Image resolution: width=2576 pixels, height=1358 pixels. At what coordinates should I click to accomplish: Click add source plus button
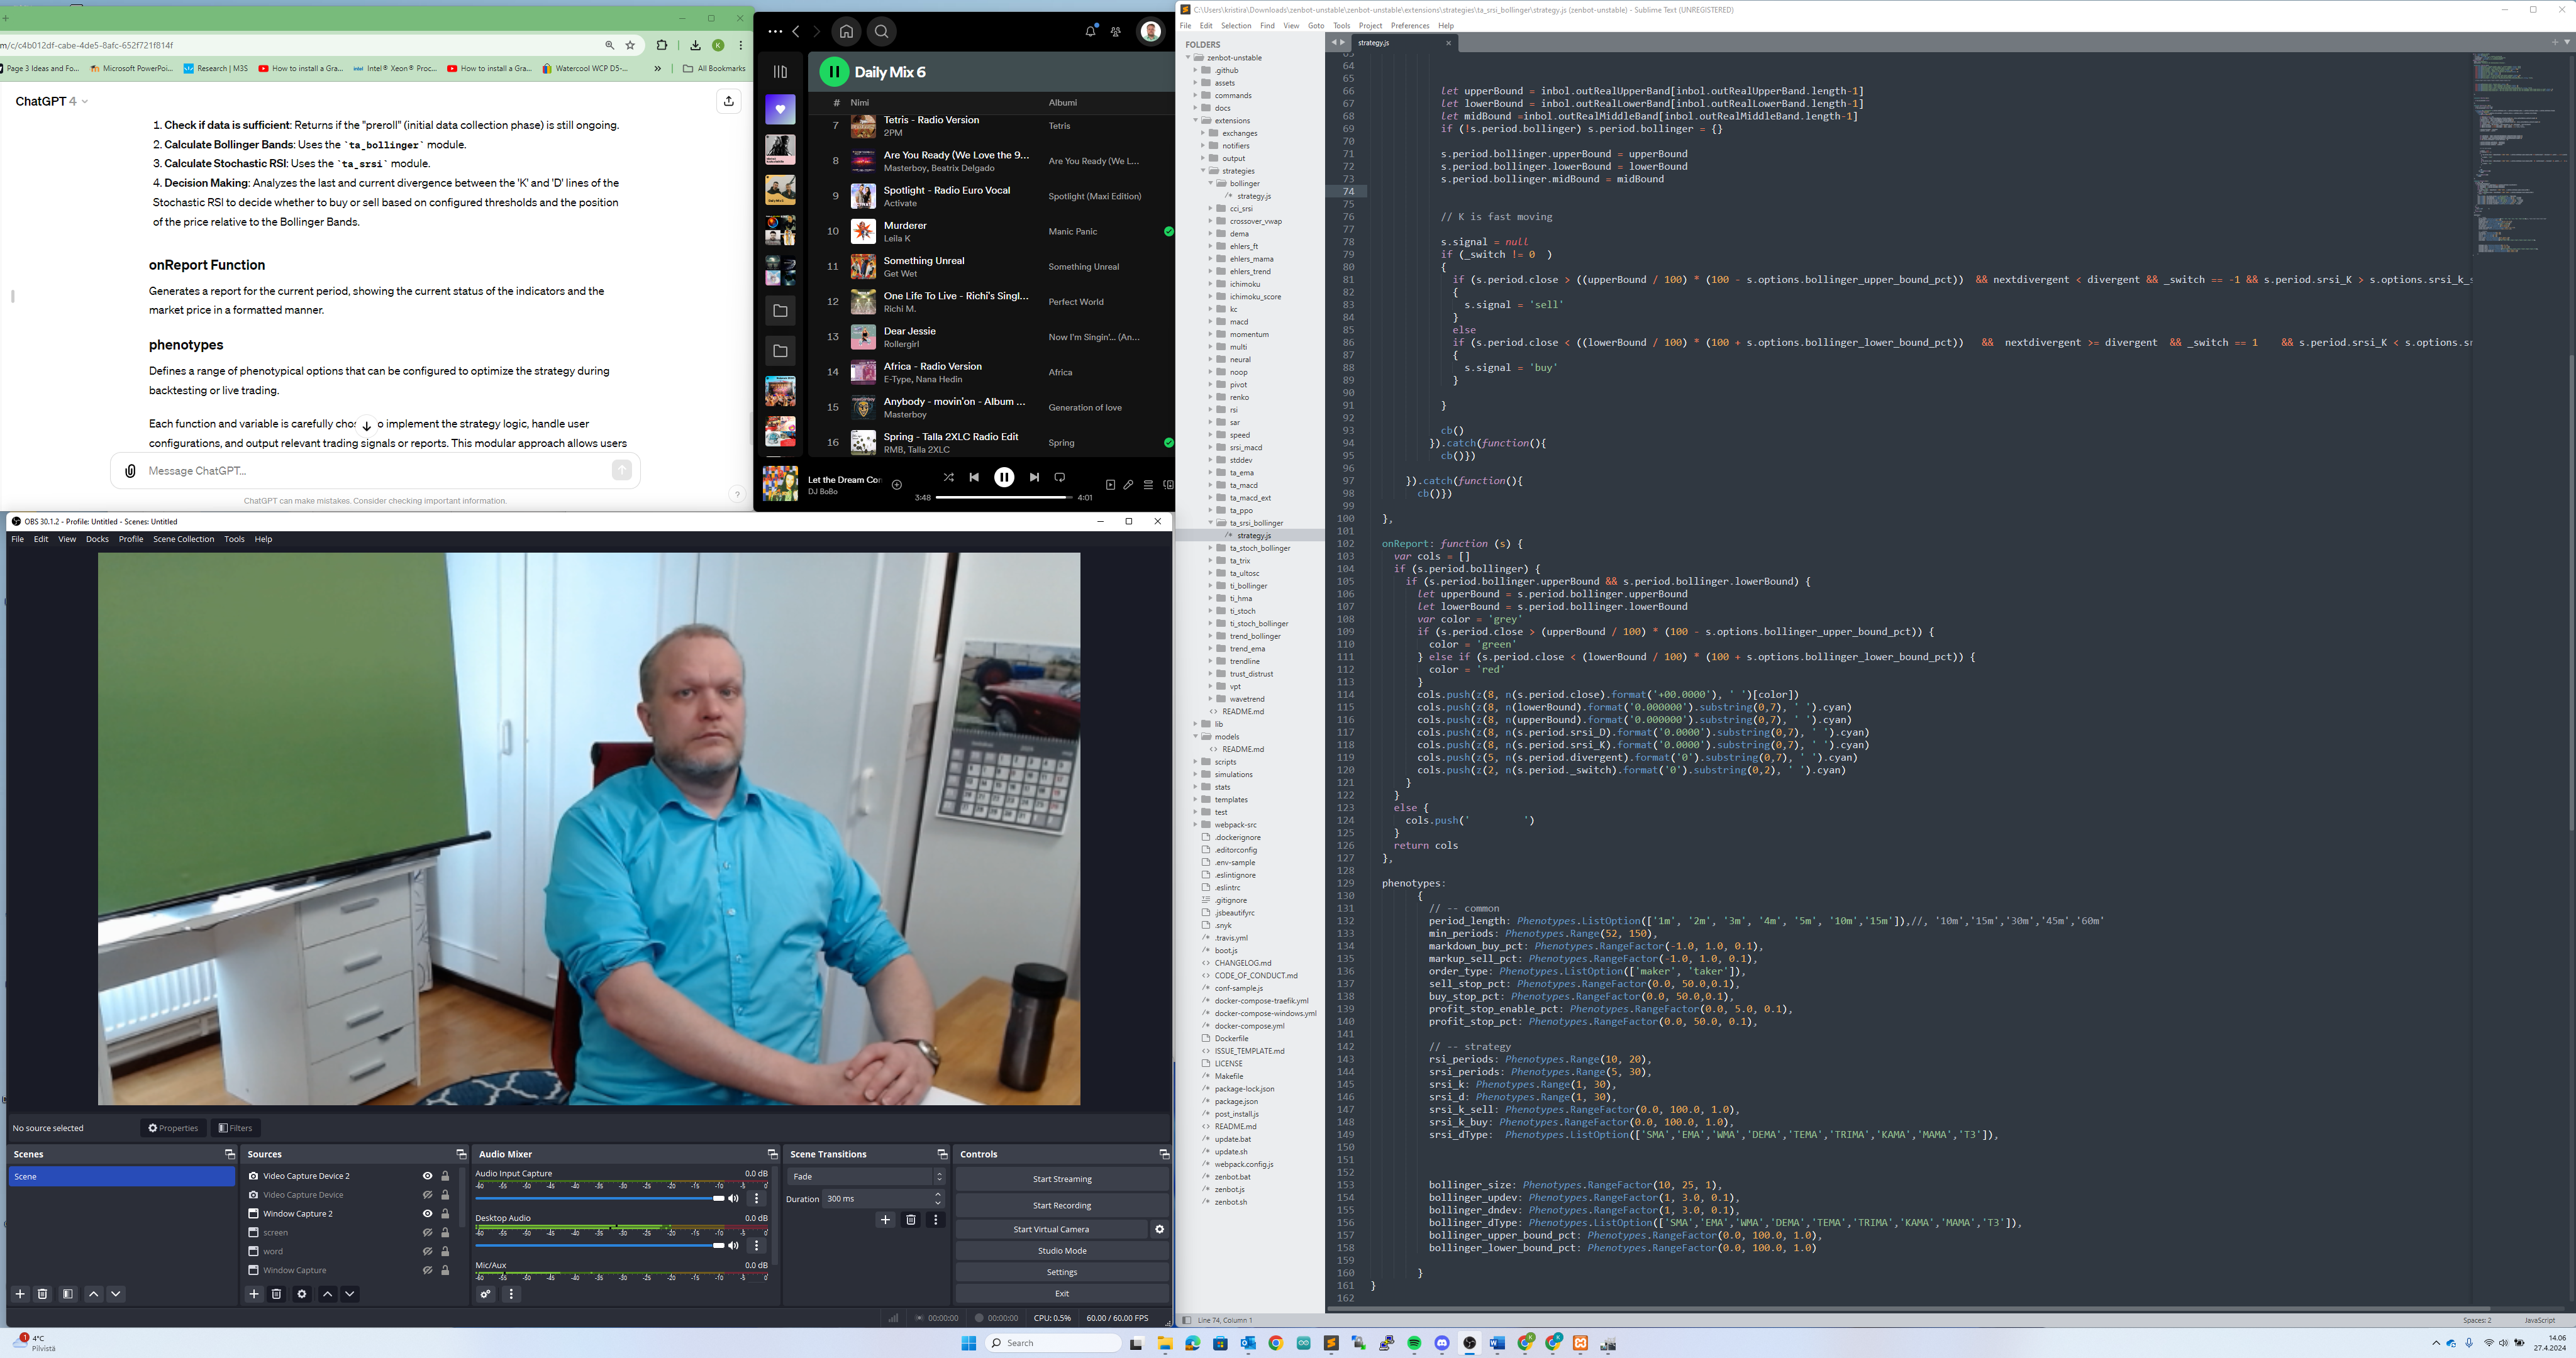tap(254, 1294)
